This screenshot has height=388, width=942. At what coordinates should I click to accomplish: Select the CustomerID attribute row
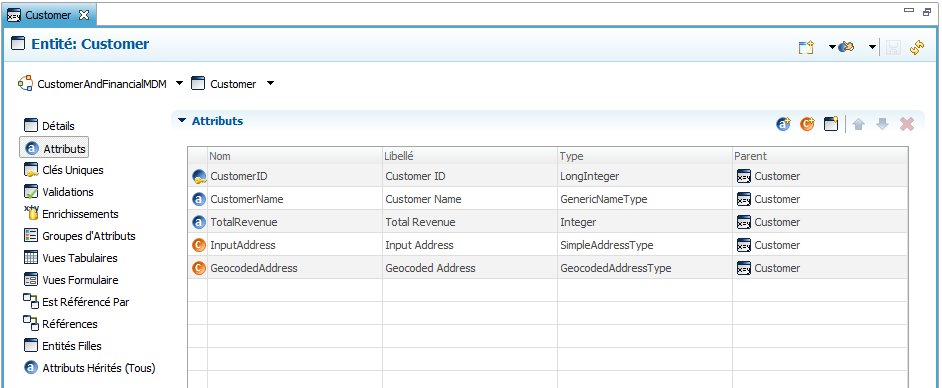[x=548, y=176]
